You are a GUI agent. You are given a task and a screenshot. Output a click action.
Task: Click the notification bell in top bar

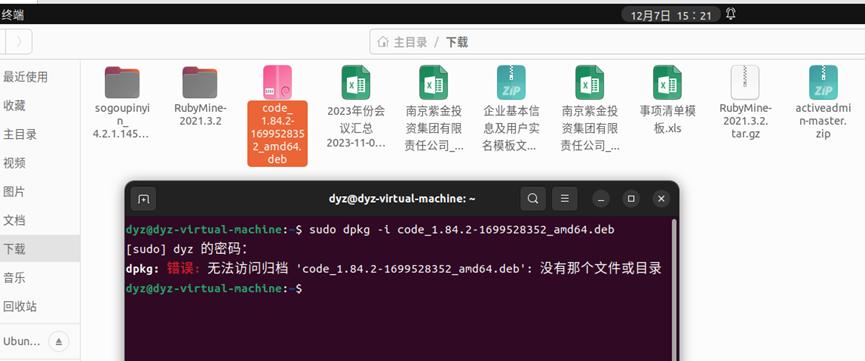730,14
